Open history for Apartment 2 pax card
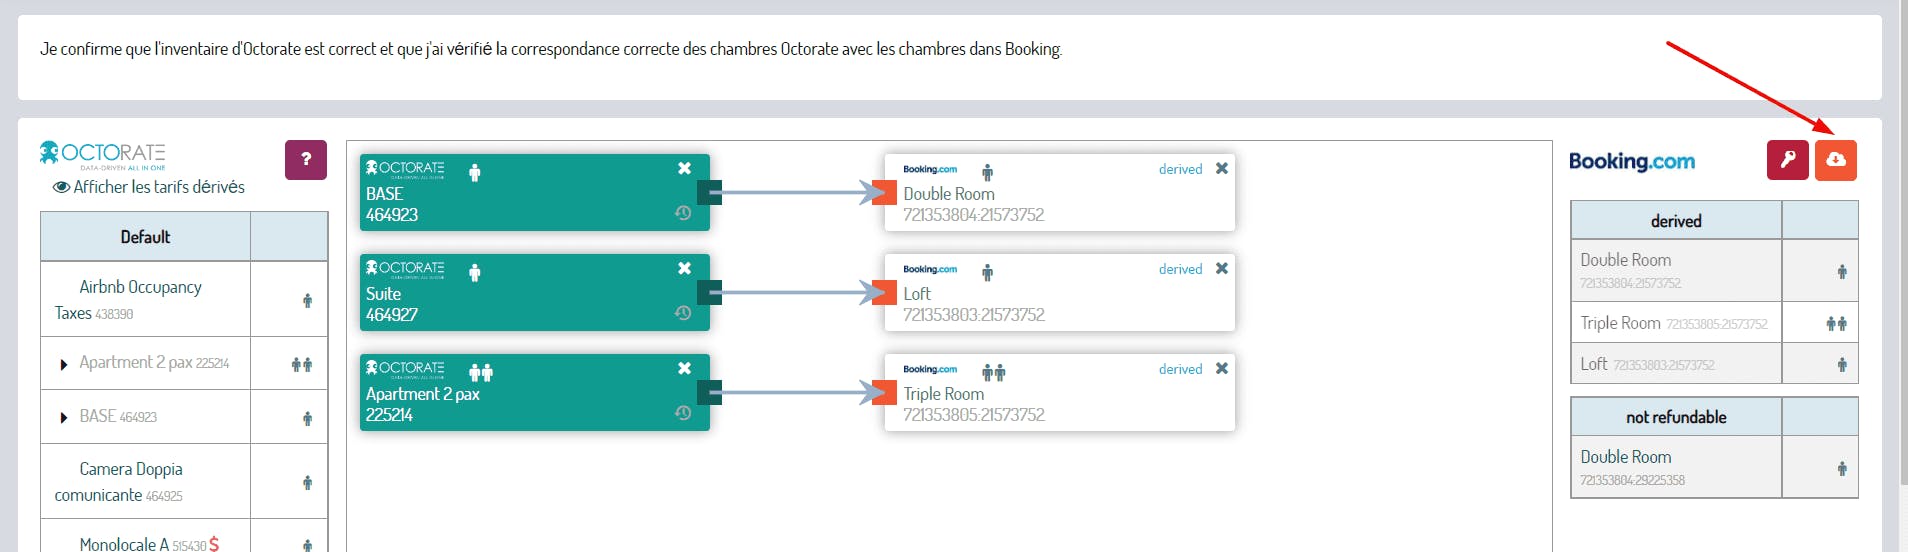Screen dimensions: 1908x552 point(683,413)
